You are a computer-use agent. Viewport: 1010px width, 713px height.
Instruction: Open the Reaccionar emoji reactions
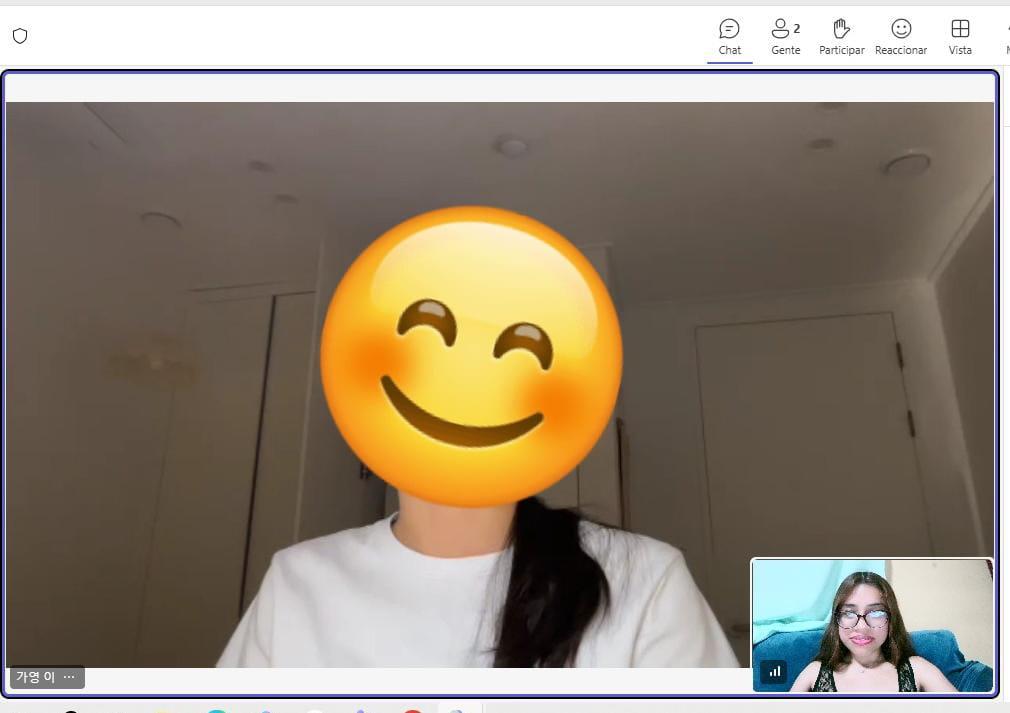(x=900, y=37)
